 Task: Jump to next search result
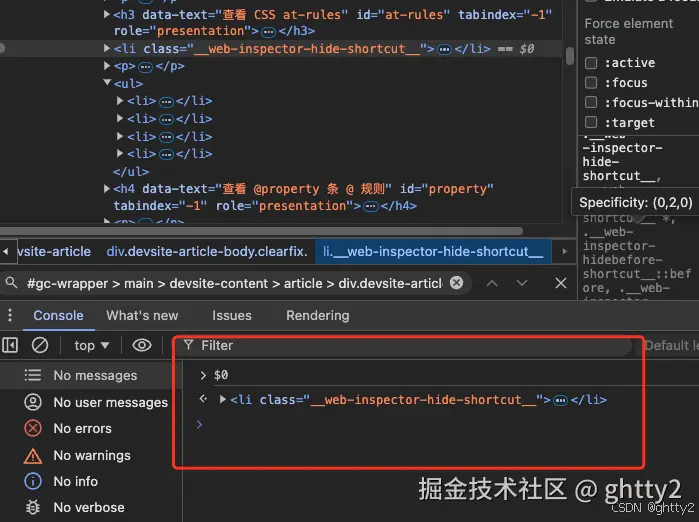point(522,283)
